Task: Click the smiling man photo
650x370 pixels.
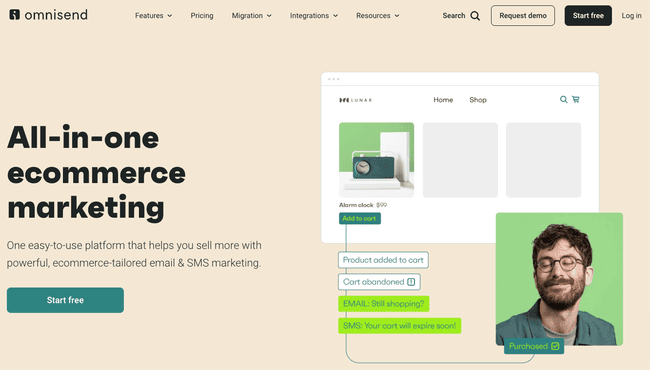Action: point(559,279)
